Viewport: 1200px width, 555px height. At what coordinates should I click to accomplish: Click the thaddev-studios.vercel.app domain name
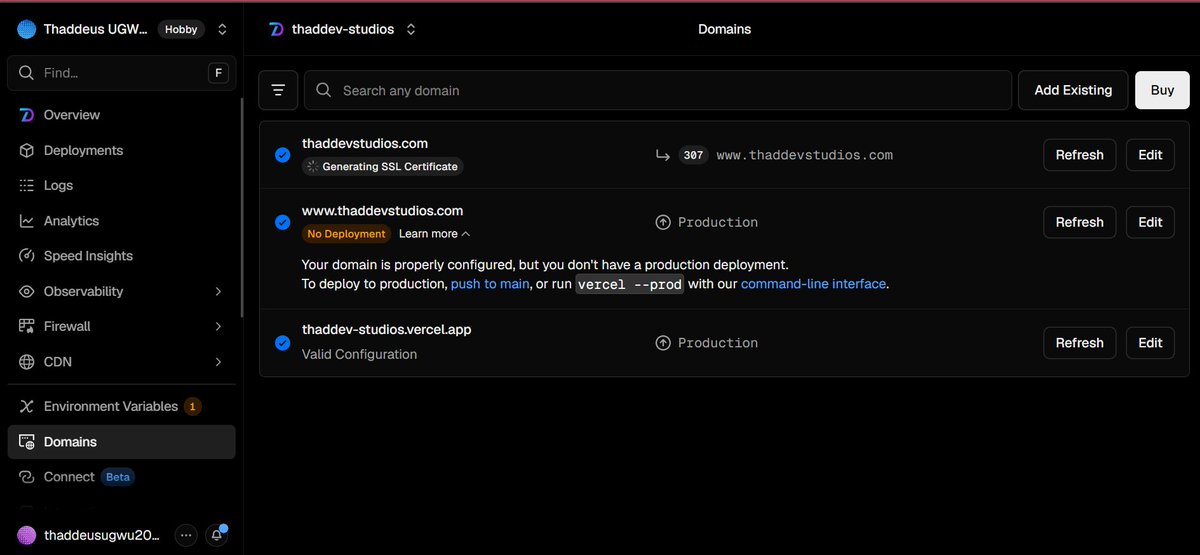point(386,330)
